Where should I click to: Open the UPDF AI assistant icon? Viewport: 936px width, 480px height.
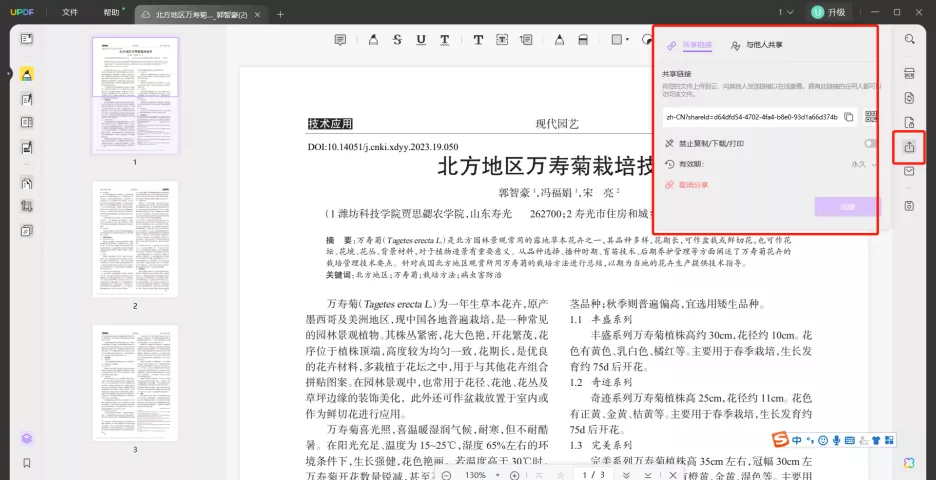pyautogui.click(x=909, y=463)
